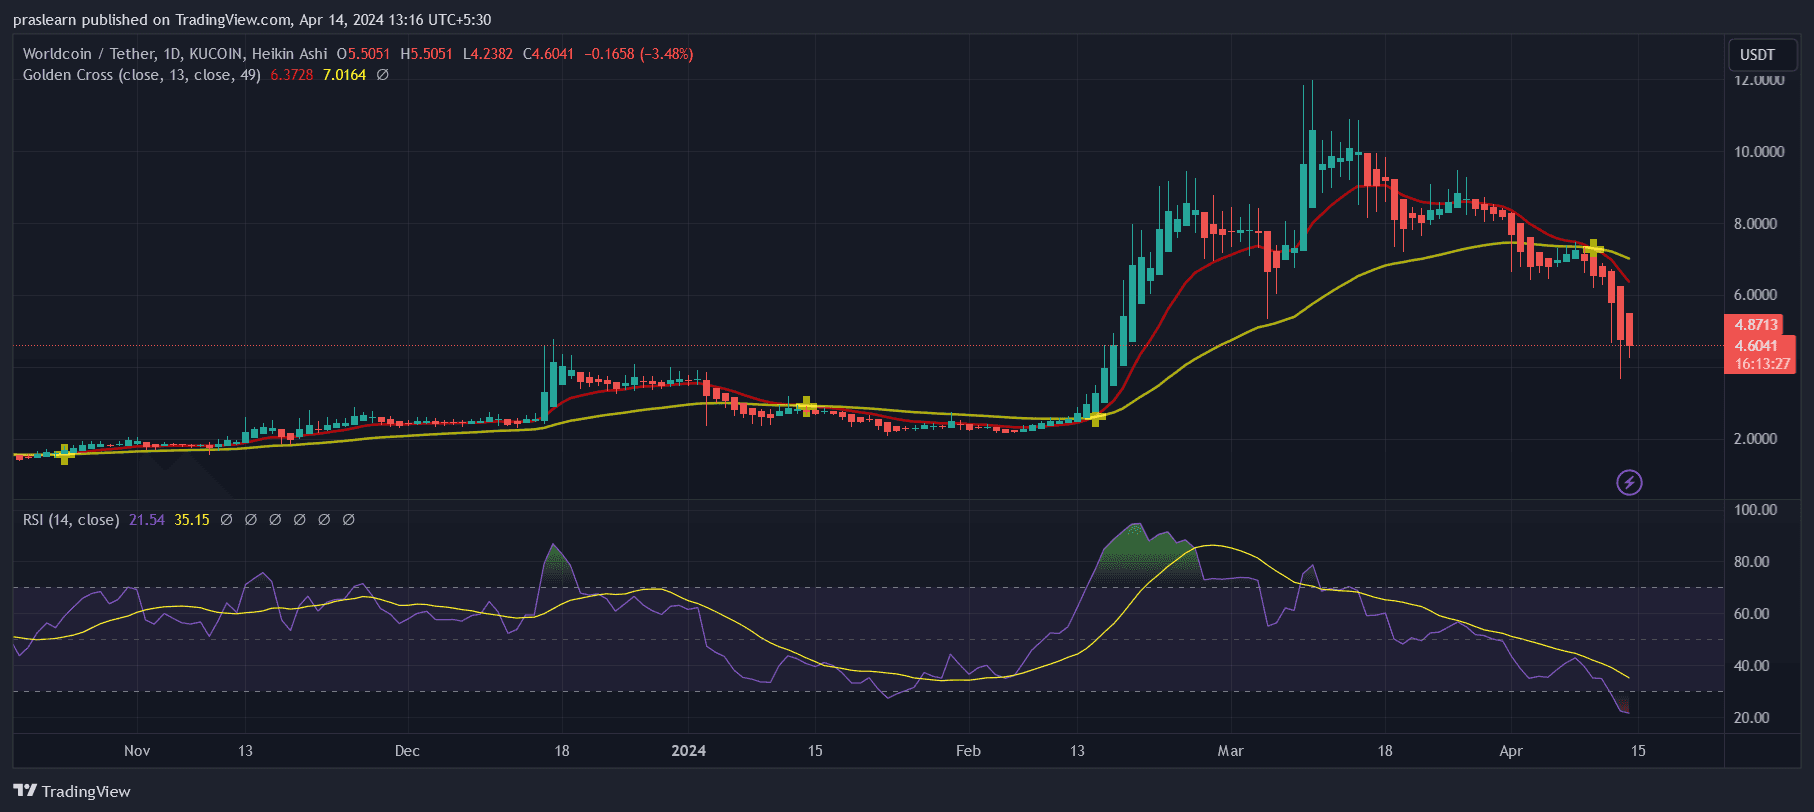Click the praslearn published header text
This screenshot has width=1814, height=812.
pyautogui.click(x=252, y=20)
